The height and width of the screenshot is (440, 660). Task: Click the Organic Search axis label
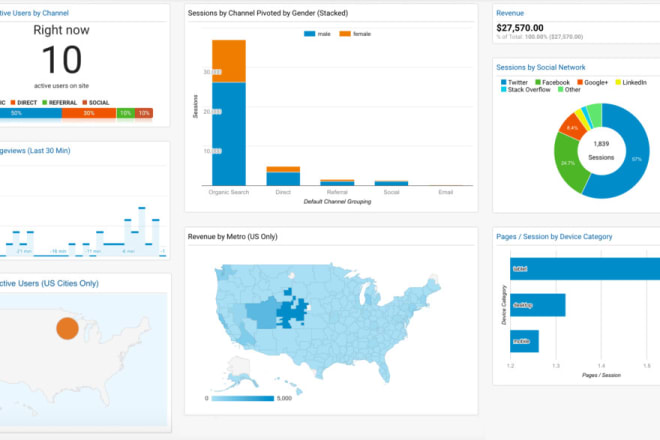point(229,192)
